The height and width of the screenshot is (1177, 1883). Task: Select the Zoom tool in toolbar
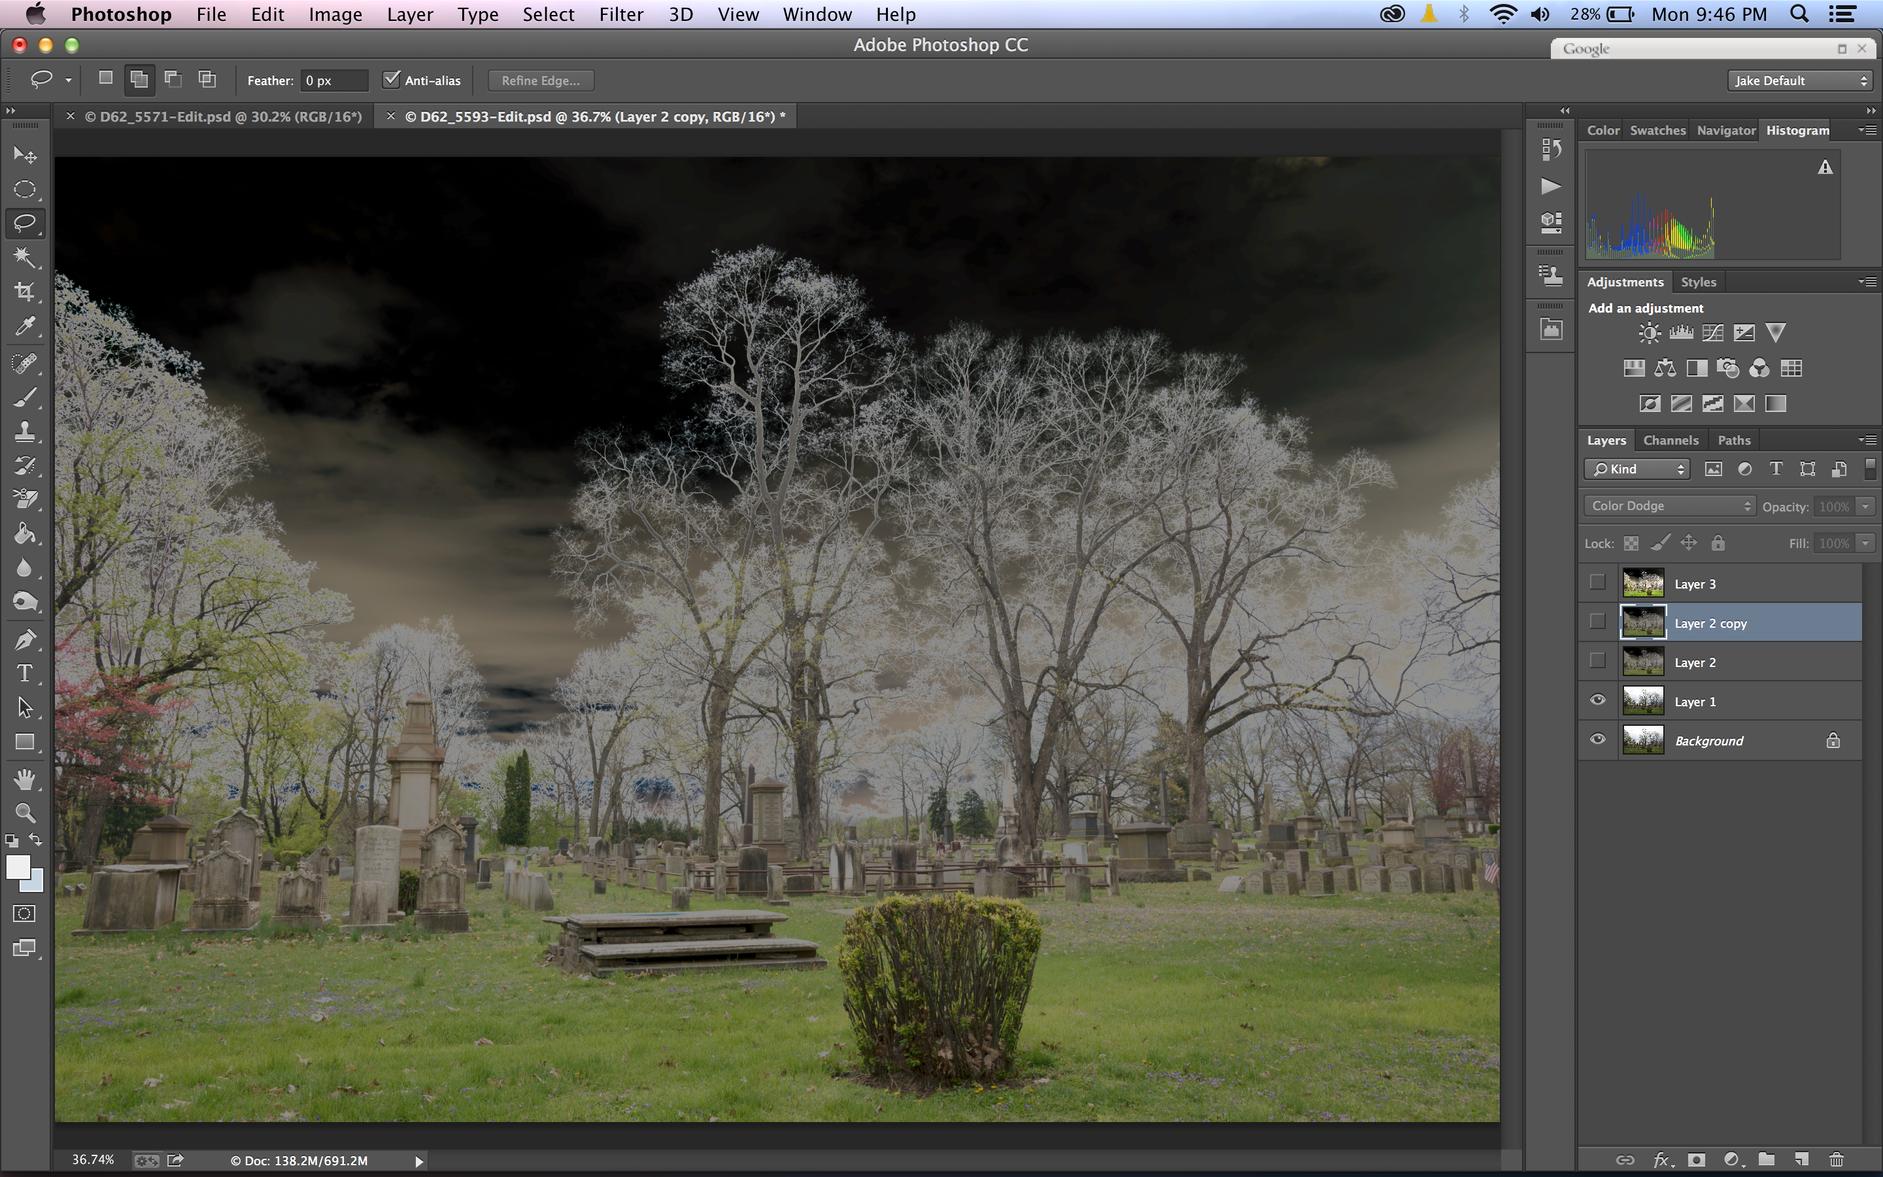25,813
